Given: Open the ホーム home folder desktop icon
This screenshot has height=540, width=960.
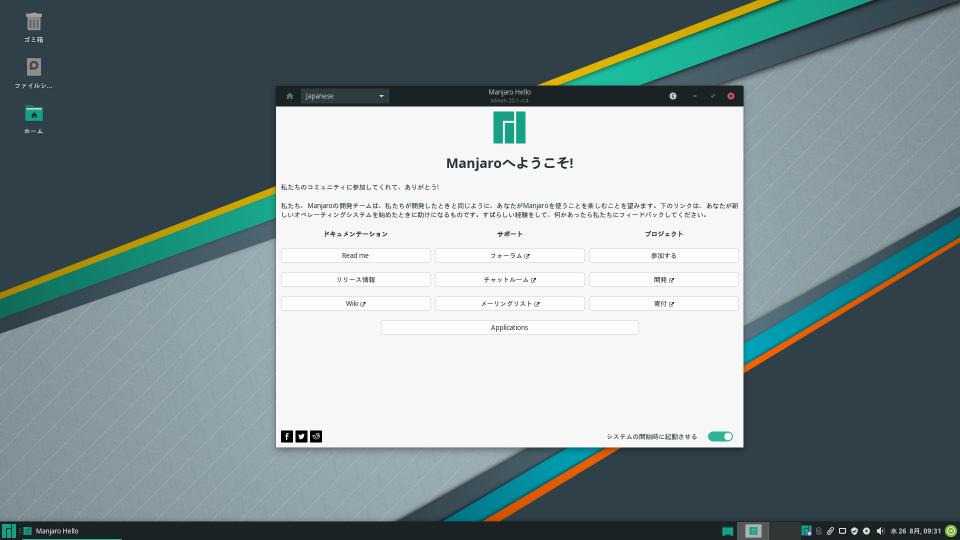Looking at the screenshot, I should (34, 119).
